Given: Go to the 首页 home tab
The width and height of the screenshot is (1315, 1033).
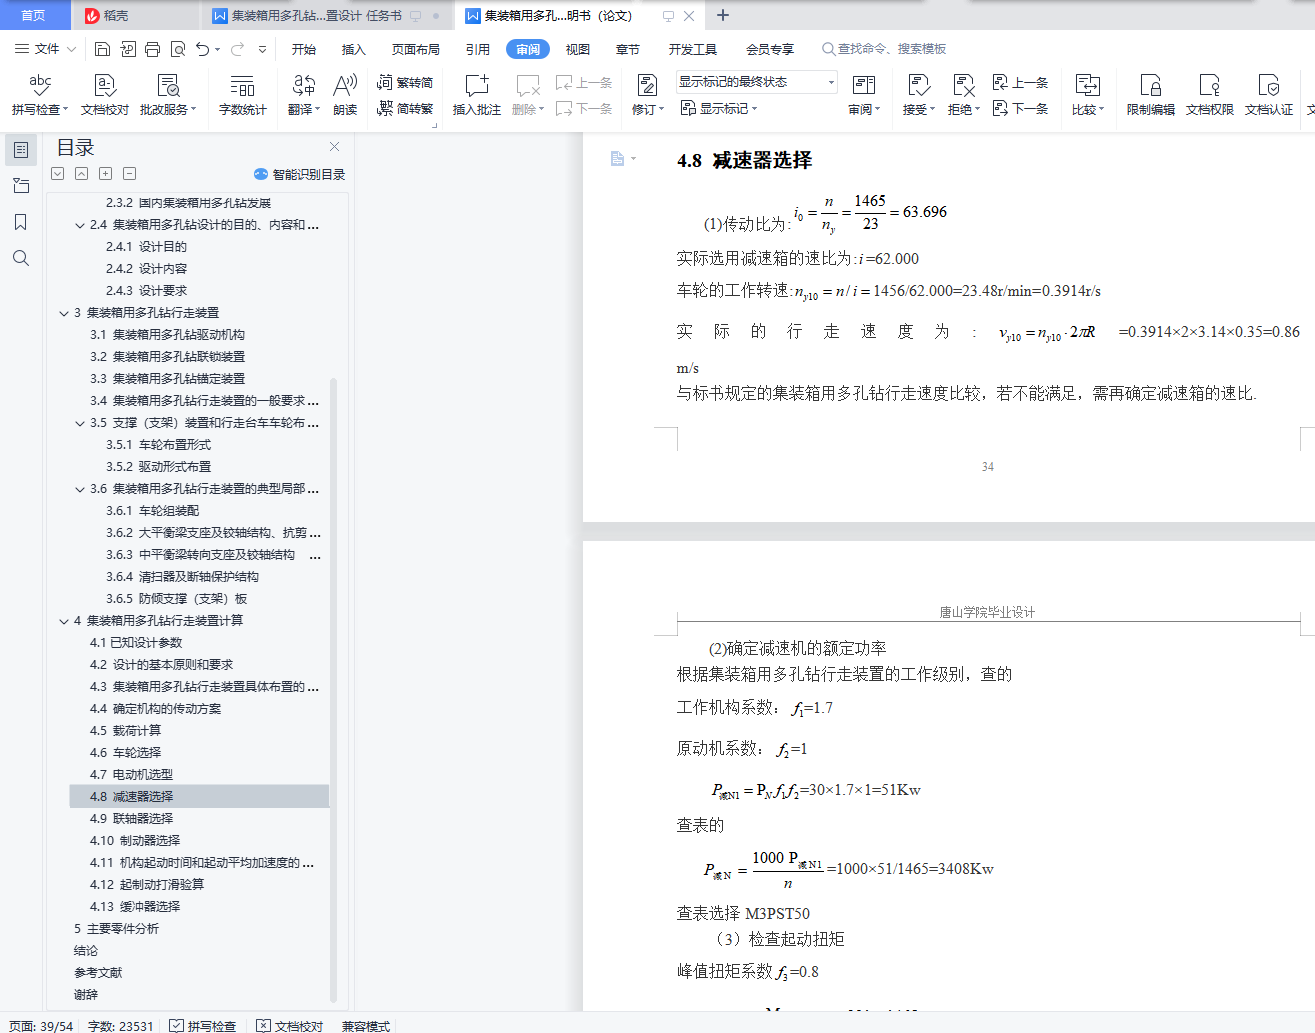Looking at the screenshot, I should [x=34, y=15].
